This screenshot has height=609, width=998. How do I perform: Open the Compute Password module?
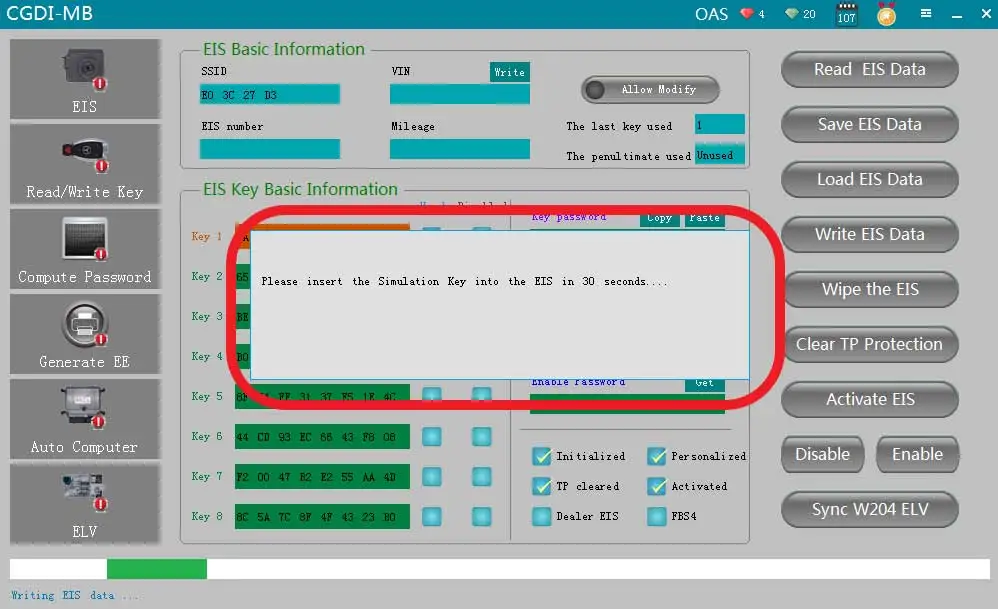[x=85, y=249]
